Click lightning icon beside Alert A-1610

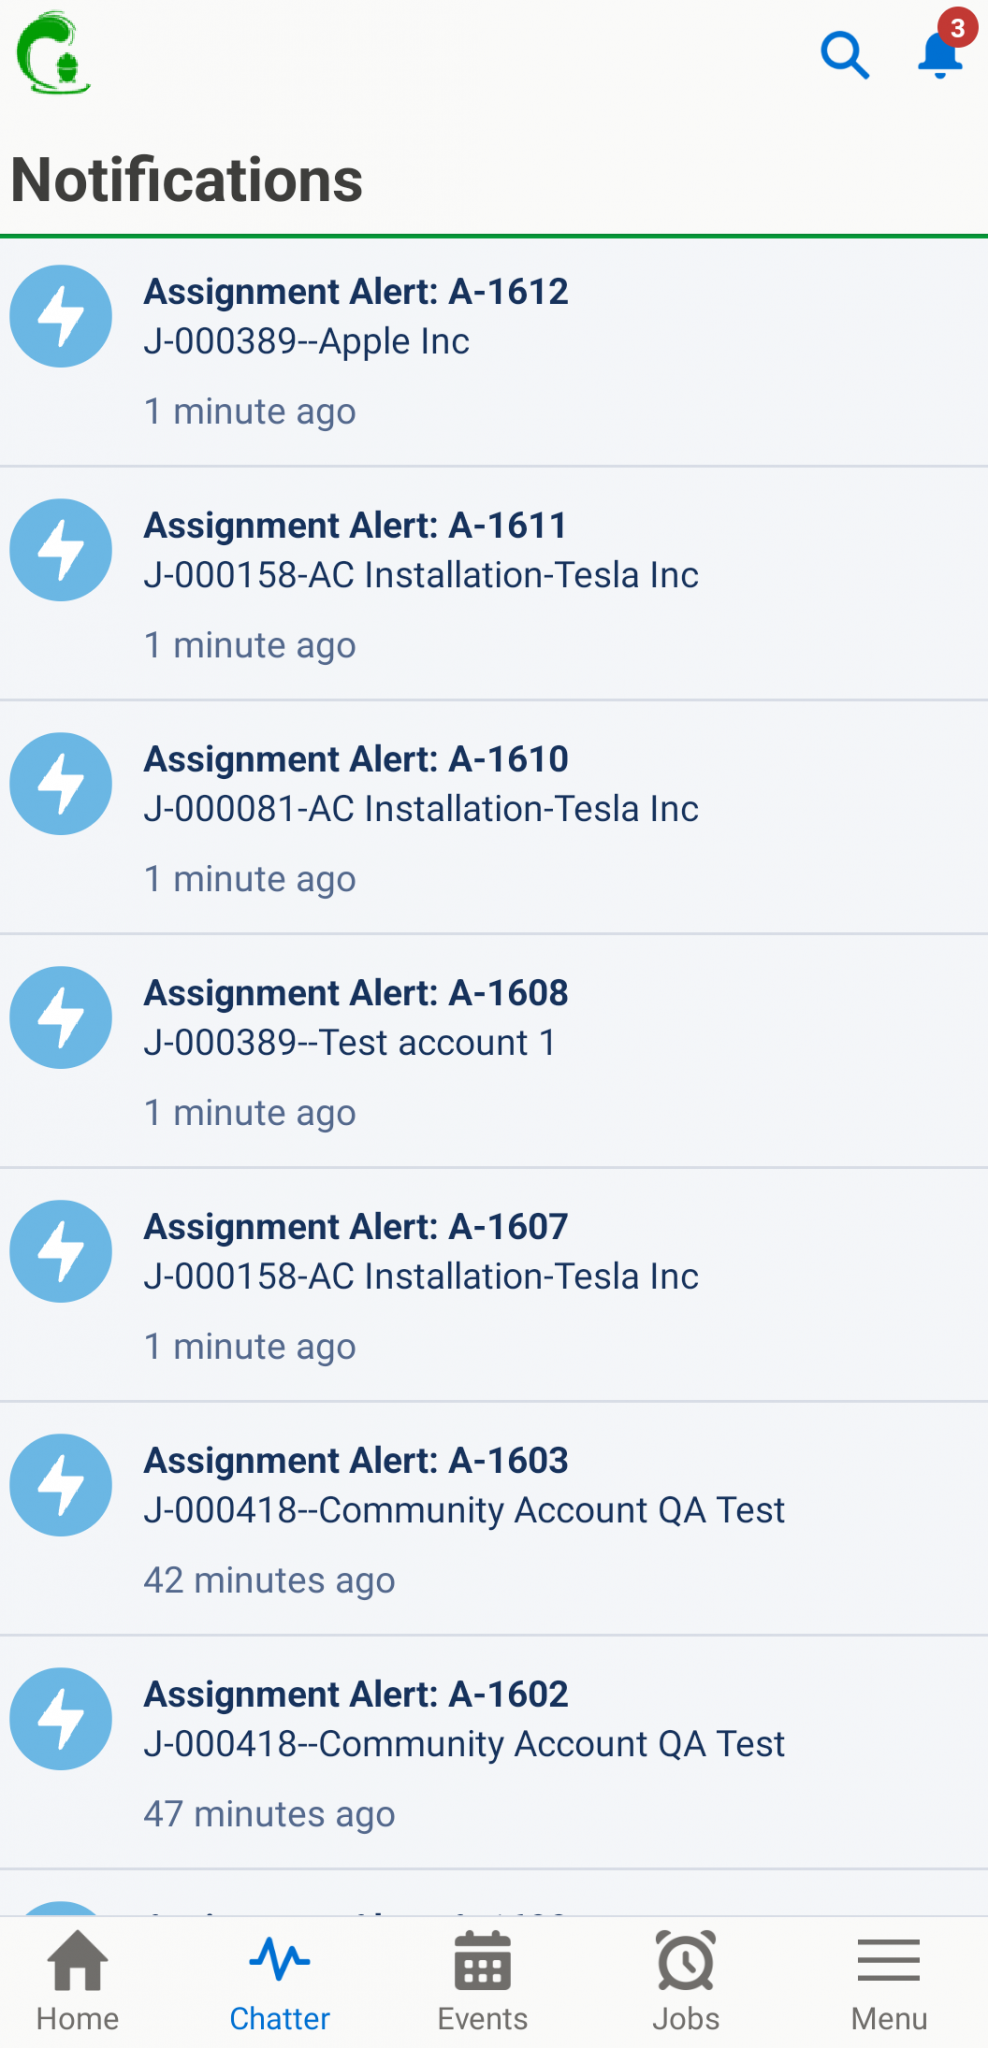[61, 784]
